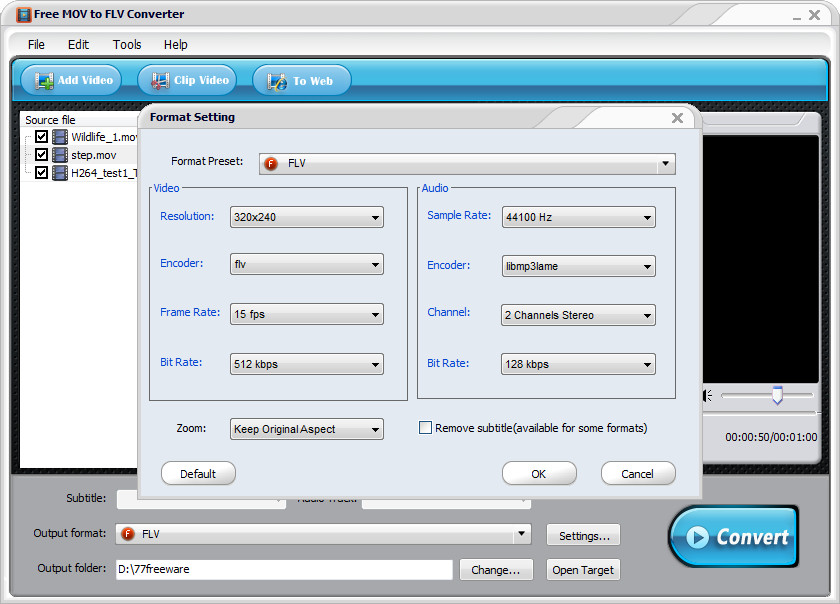Uncheck the step.mov checkbox
The image size is (840, 604).
tap(41, 155)
